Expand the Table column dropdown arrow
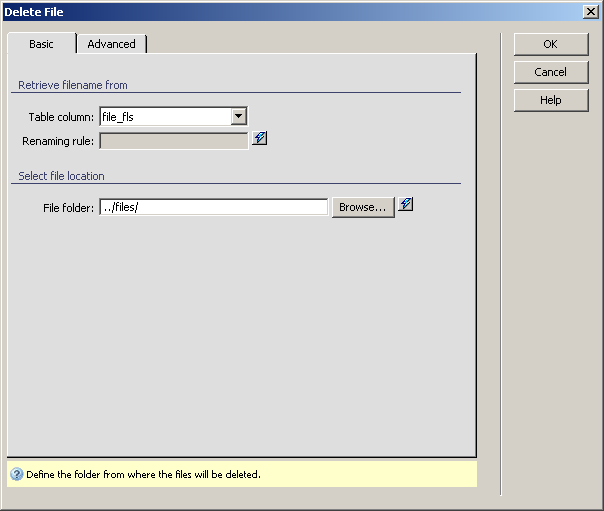Viewport: 604px width, 511px height. tap(238, 117)
